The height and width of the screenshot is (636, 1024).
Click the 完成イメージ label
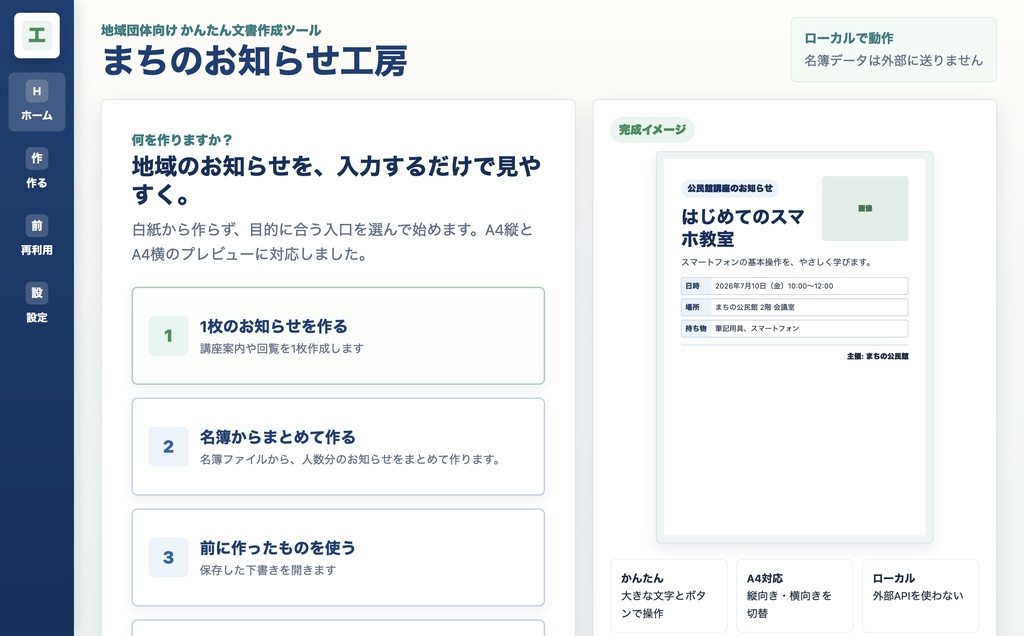point(652,130)
